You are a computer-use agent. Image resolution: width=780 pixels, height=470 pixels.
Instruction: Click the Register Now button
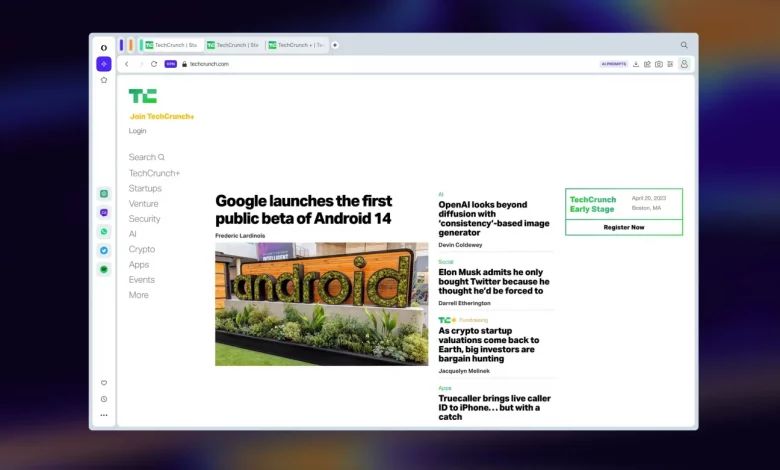pyautogui.click(x=624, y=227)
